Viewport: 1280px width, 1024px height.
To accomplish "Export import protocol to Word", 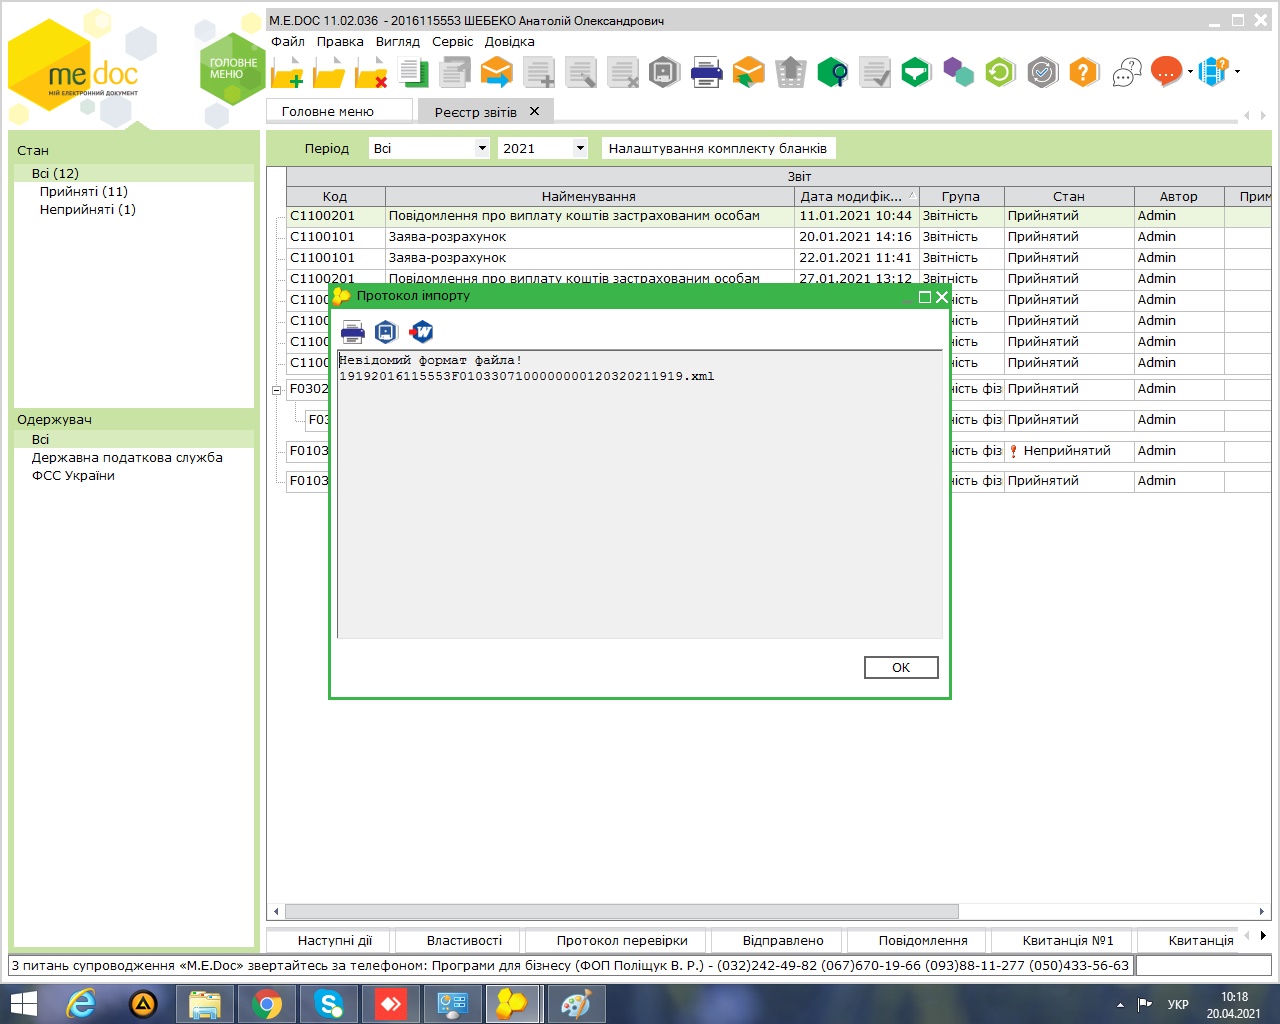I will [x=421, y=332].
